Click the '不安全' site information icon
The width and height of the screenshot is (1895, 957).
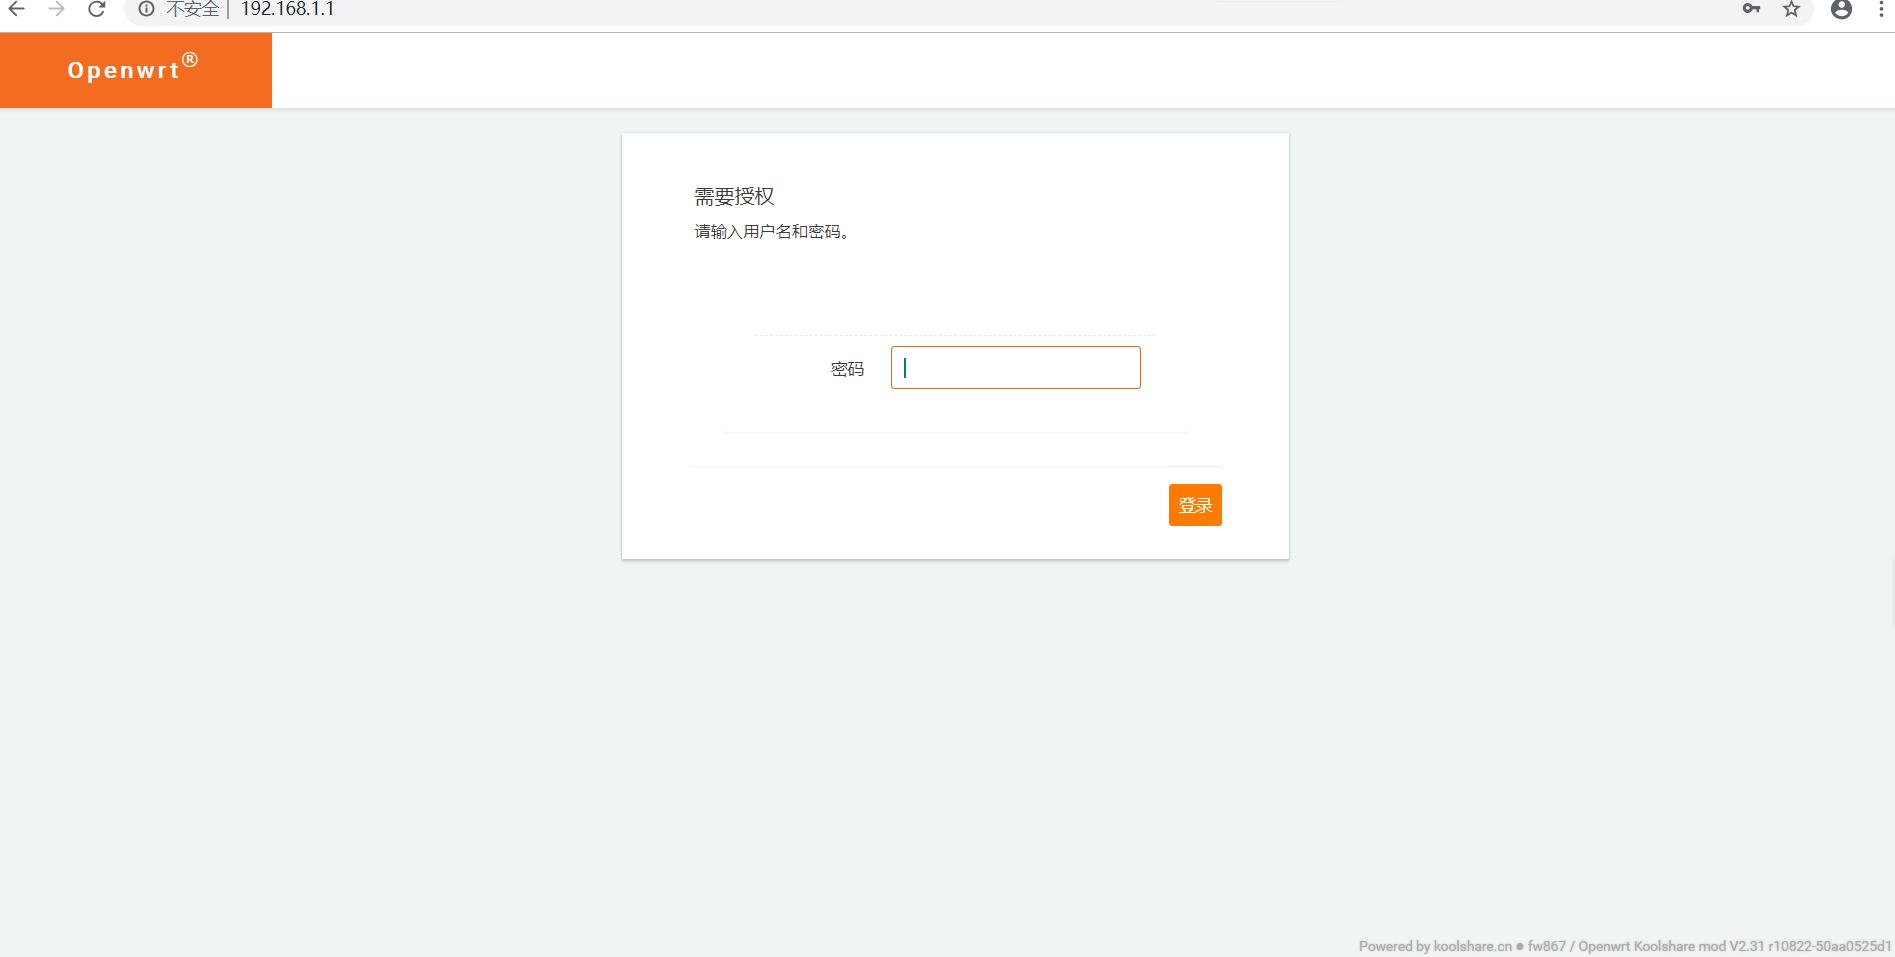pyautogui.click(x=146, y=9)
